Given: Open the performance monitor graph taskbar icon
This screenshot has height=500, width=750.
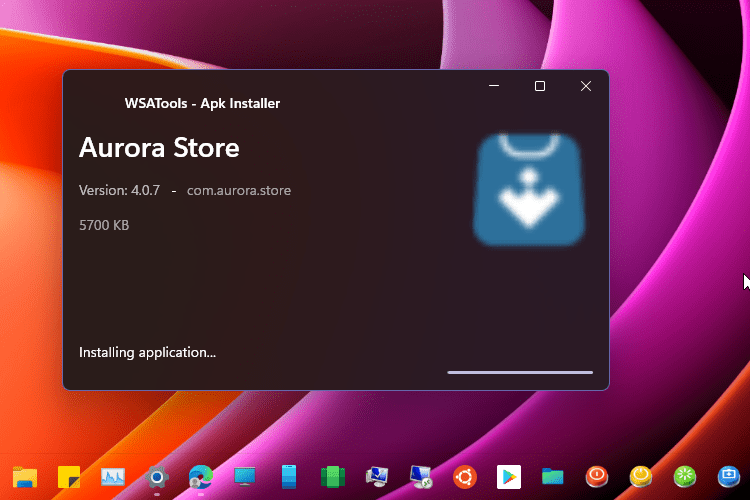Looking at the screenshot, I should (x=113, y=477).
